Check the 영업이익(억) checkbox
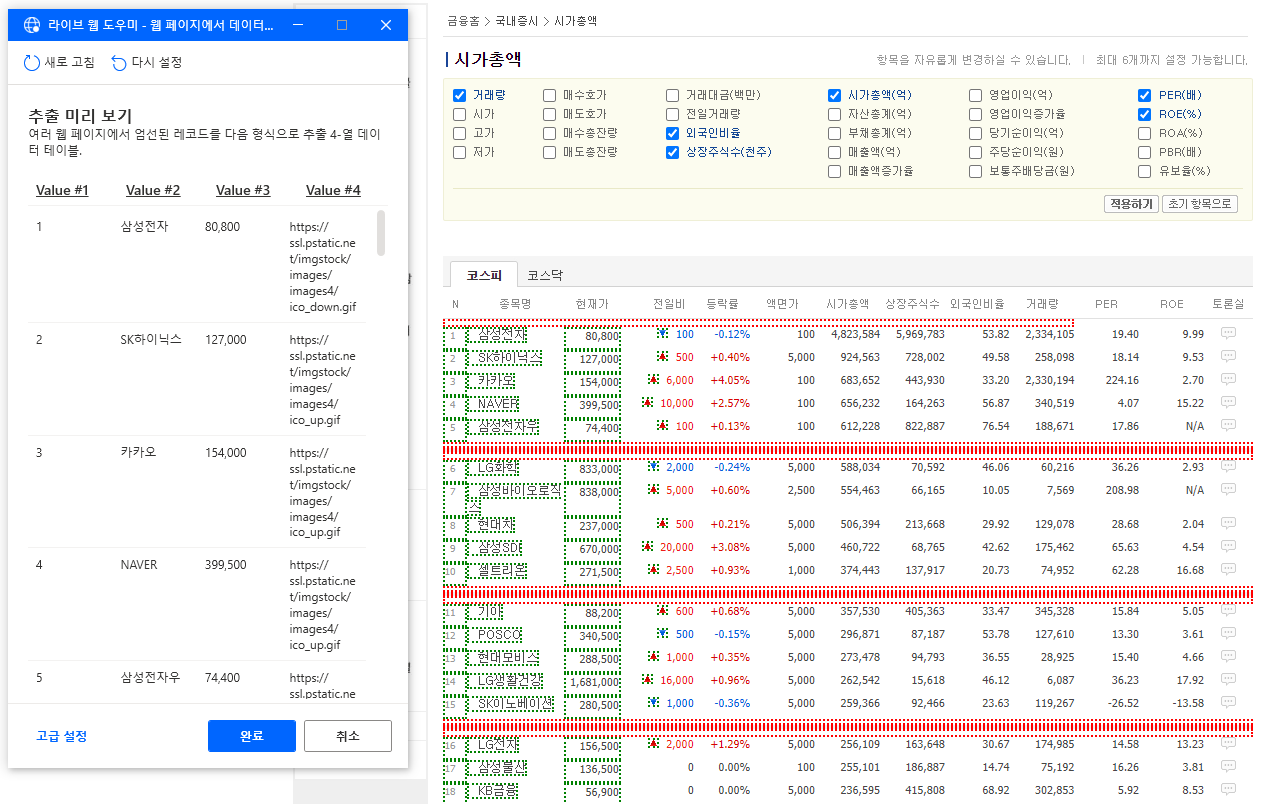 [976, 96]
